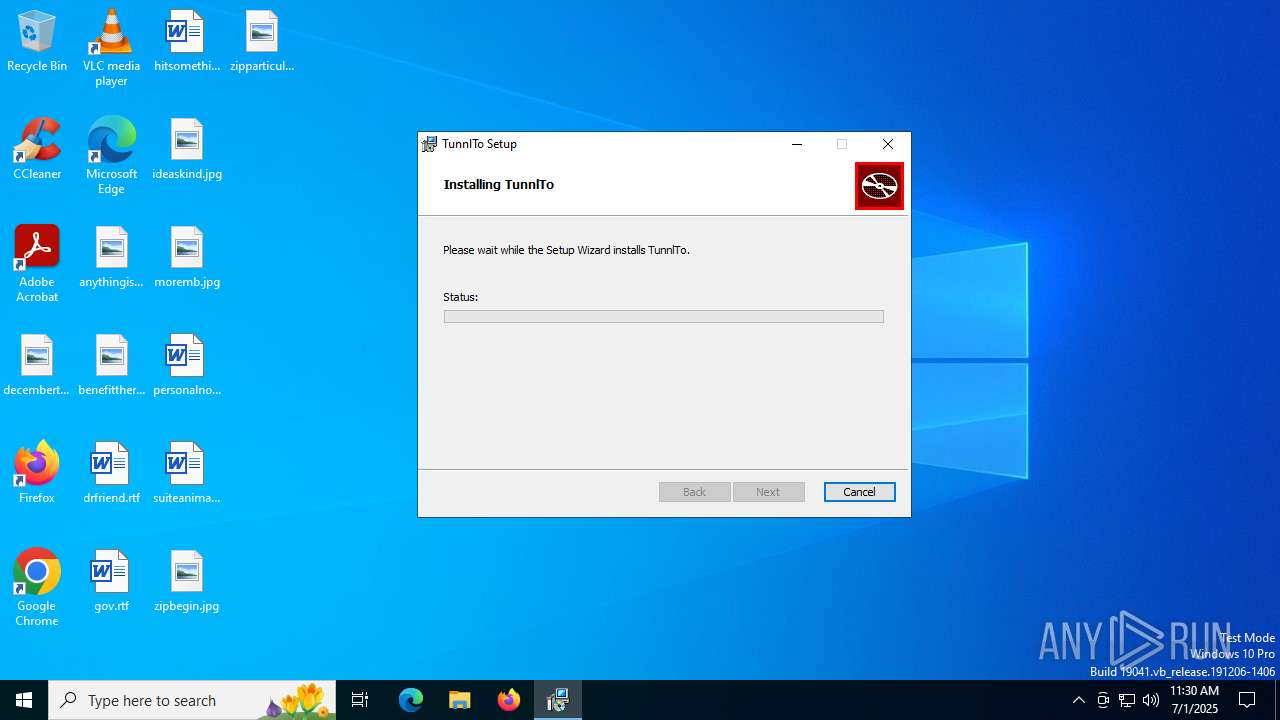Open the clock showing 11:30 AM
The width and height of the screenshot is (1280, 720).
pyautogui.click(x=1194, y=700)
